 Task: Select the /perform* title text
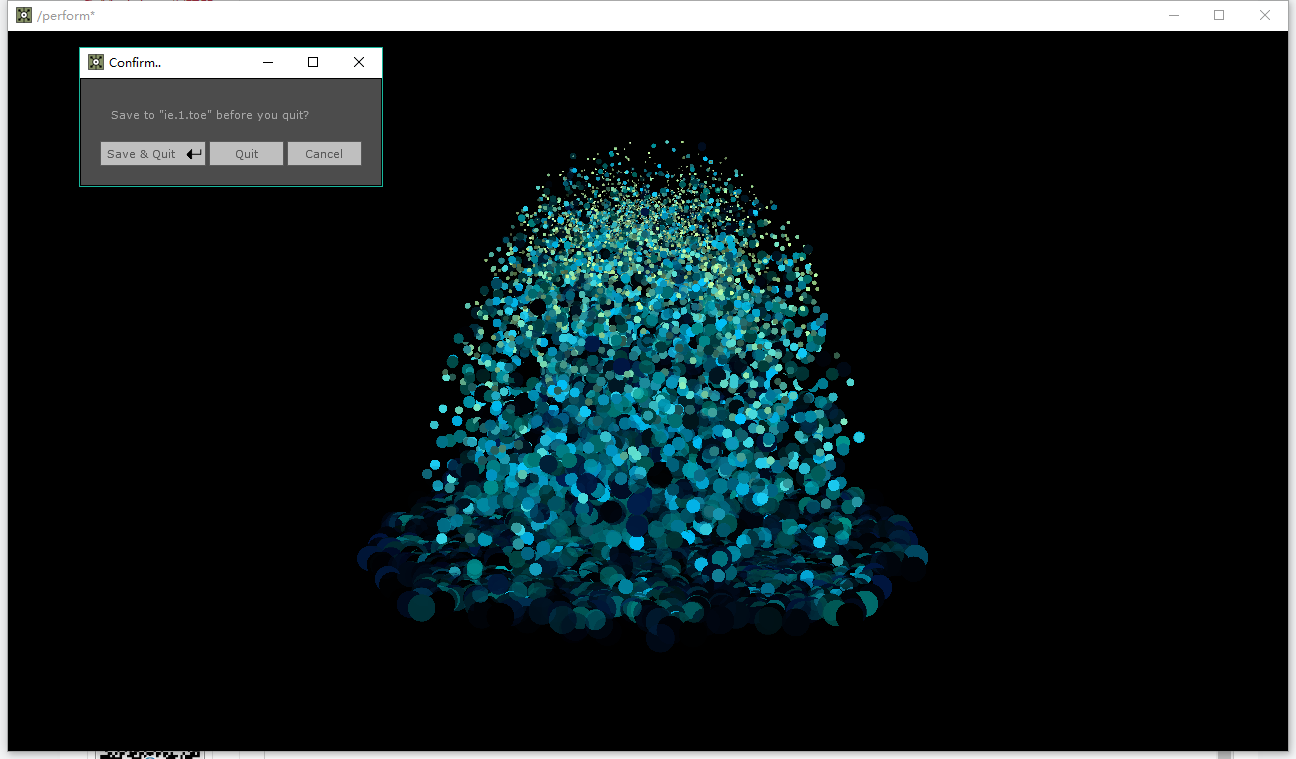pos(66,15)
